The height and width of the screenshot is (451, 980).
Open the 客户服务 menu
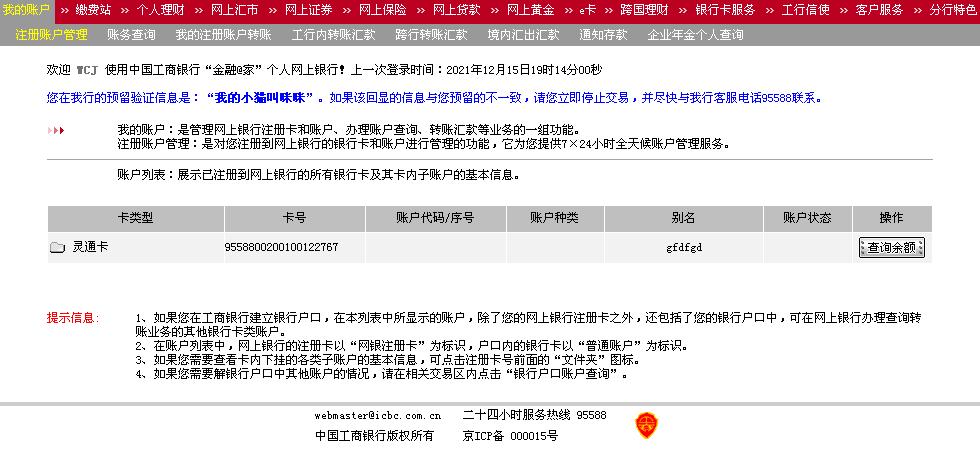pos(879,10)
